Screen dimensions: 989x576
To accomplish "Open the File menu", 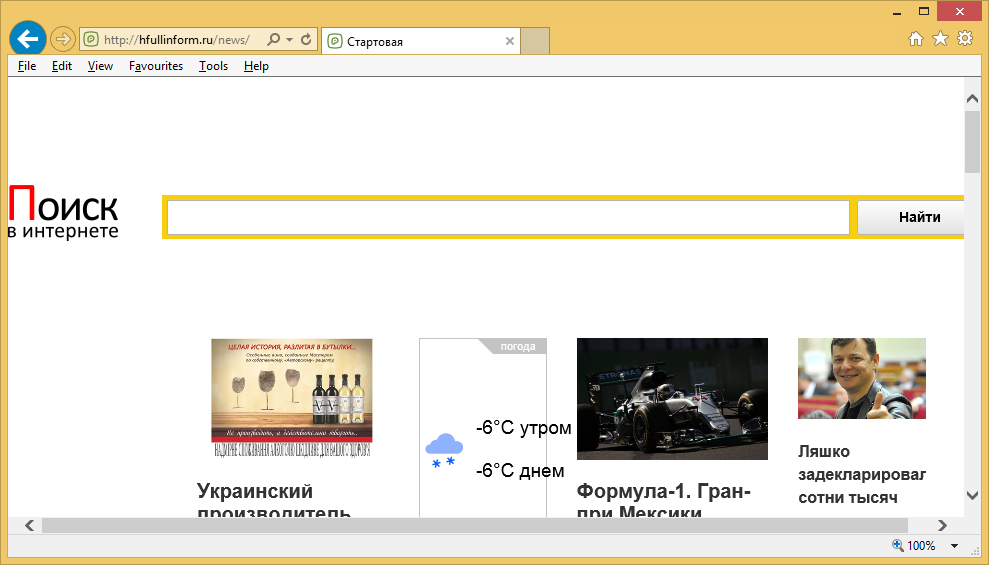I will click(x=27, y=66).
